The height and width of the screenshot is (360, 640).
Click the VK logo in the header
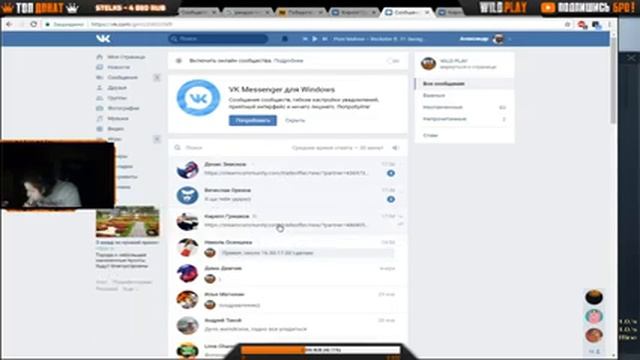pos(103,38)
